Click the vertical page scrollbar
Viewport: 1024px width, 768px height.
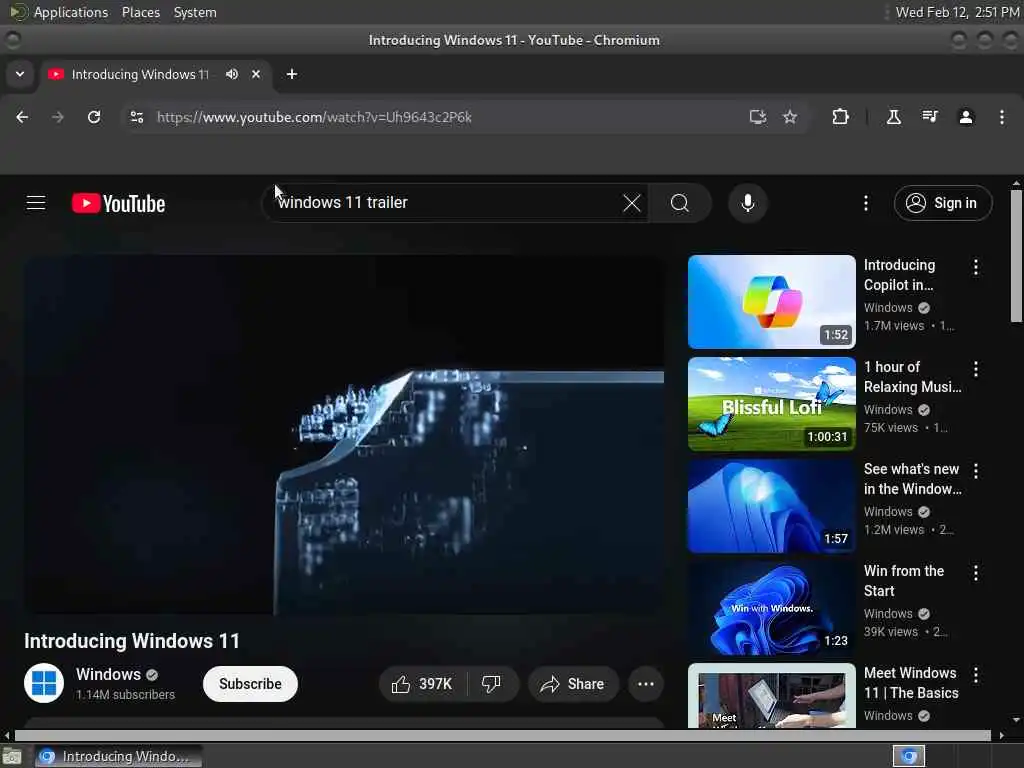click(x=1016, y=256)
